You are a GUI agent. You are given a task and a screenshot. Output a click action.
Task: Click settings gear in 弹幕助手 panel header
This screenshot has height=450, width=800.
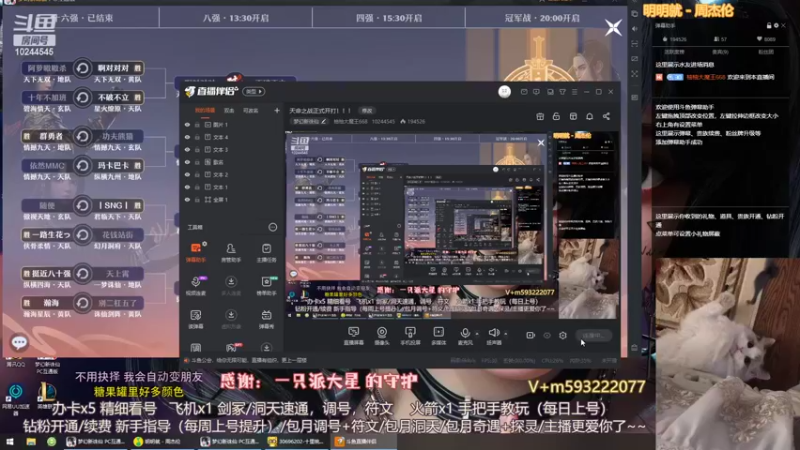(x=776, y=26)
